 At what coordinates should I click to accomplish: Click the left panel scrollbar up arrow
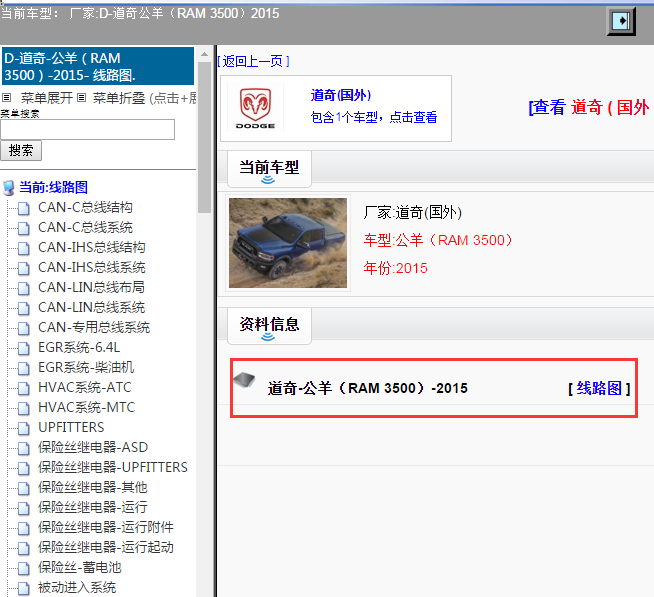click(204, 55)
